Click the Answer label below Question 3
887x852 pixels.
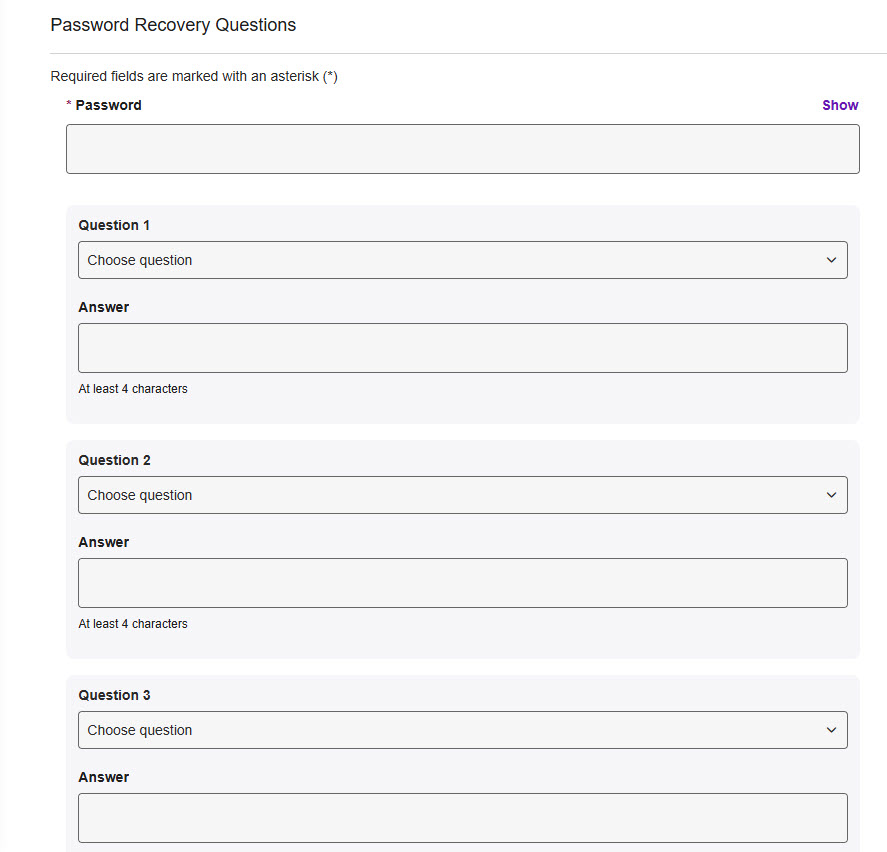[x=104, y=777]
